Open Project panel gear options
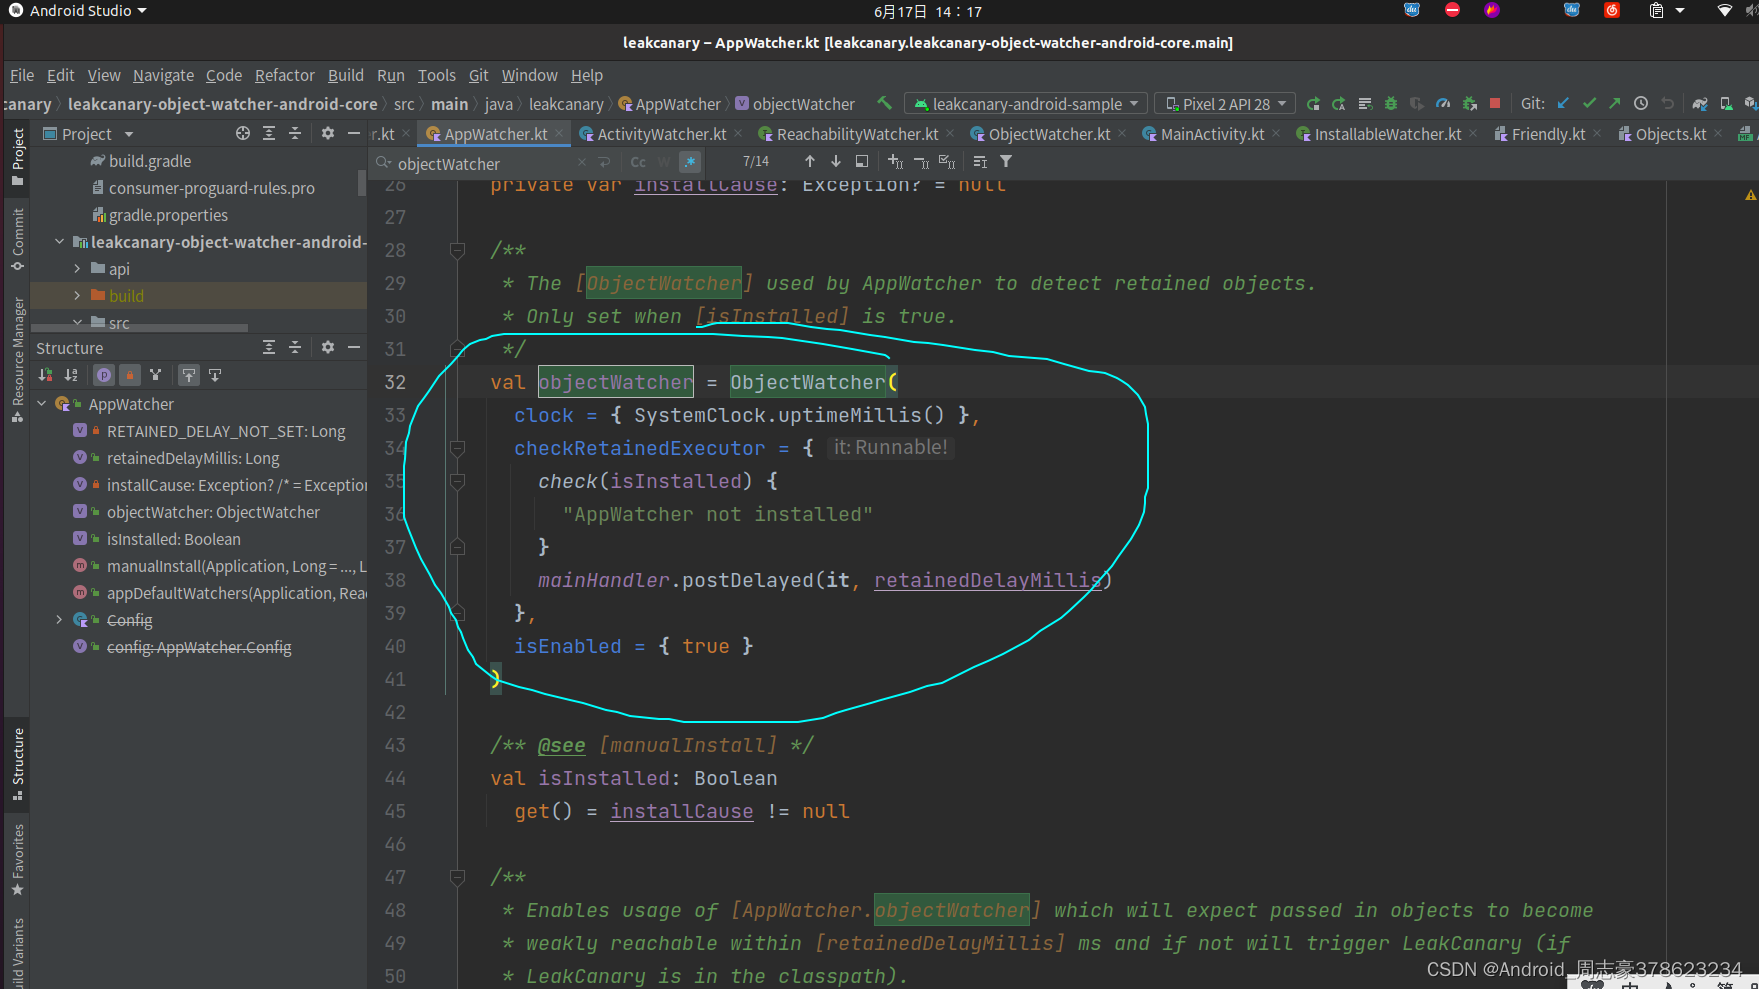1759x989 pixels. point(328,133)
